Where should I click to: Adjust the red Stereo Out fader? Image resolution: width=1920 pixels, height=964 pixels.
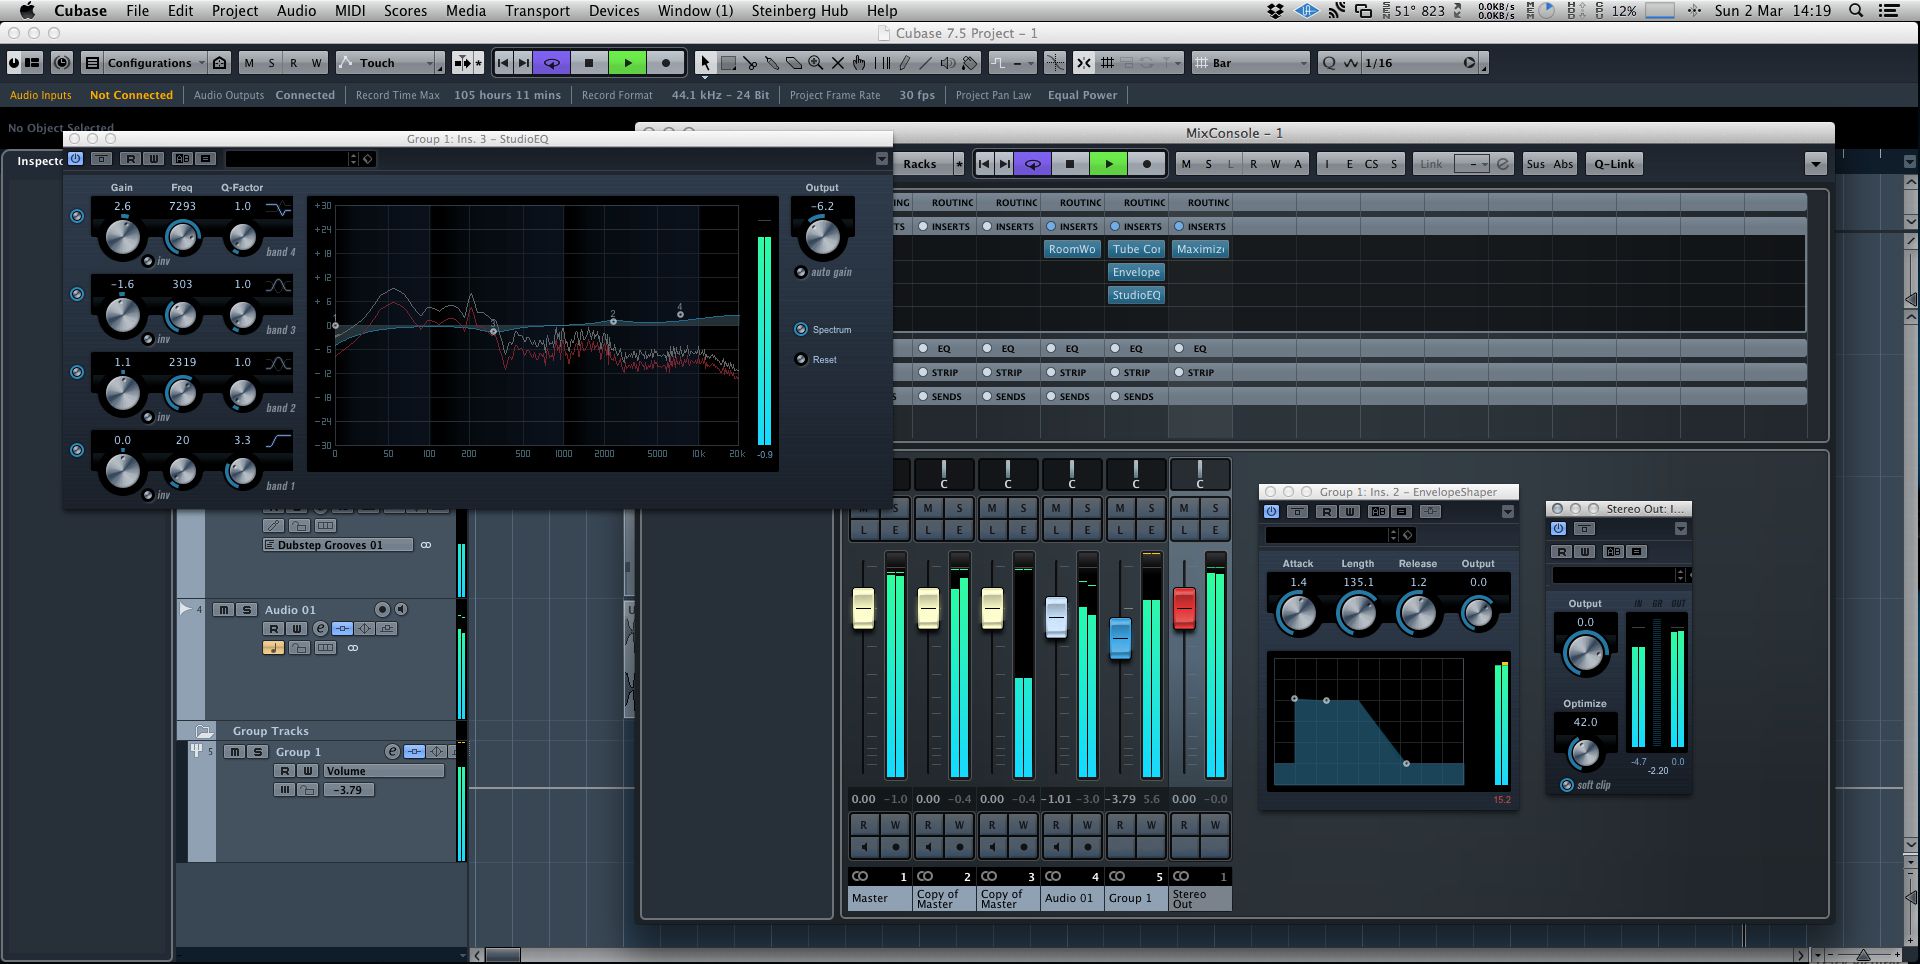pos(1184,608)
